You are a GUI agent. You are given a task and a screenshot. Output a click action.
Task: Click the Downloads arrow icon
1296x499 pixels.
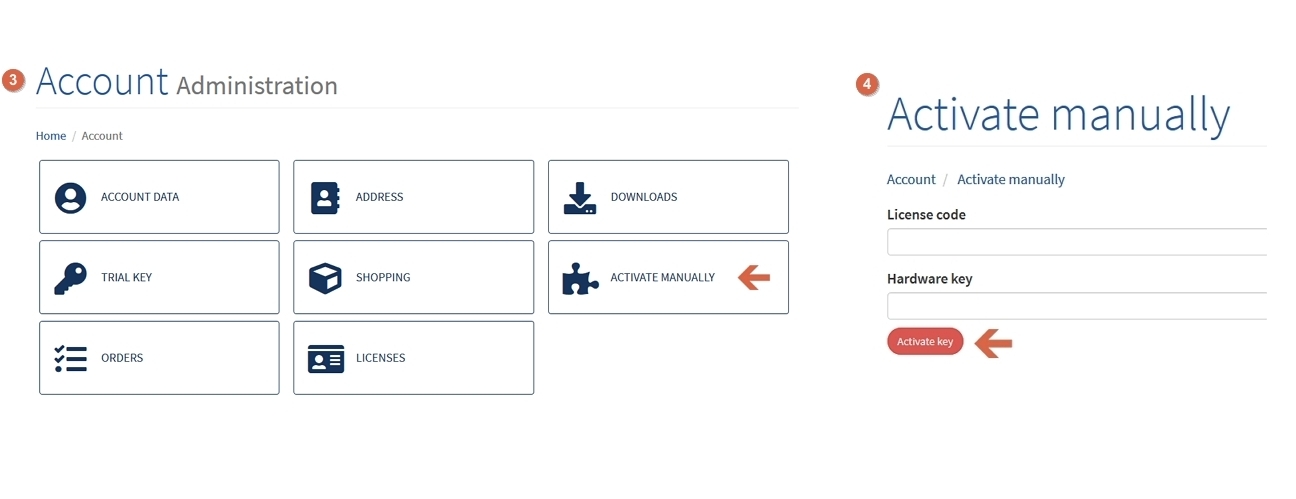click(580, 197)
